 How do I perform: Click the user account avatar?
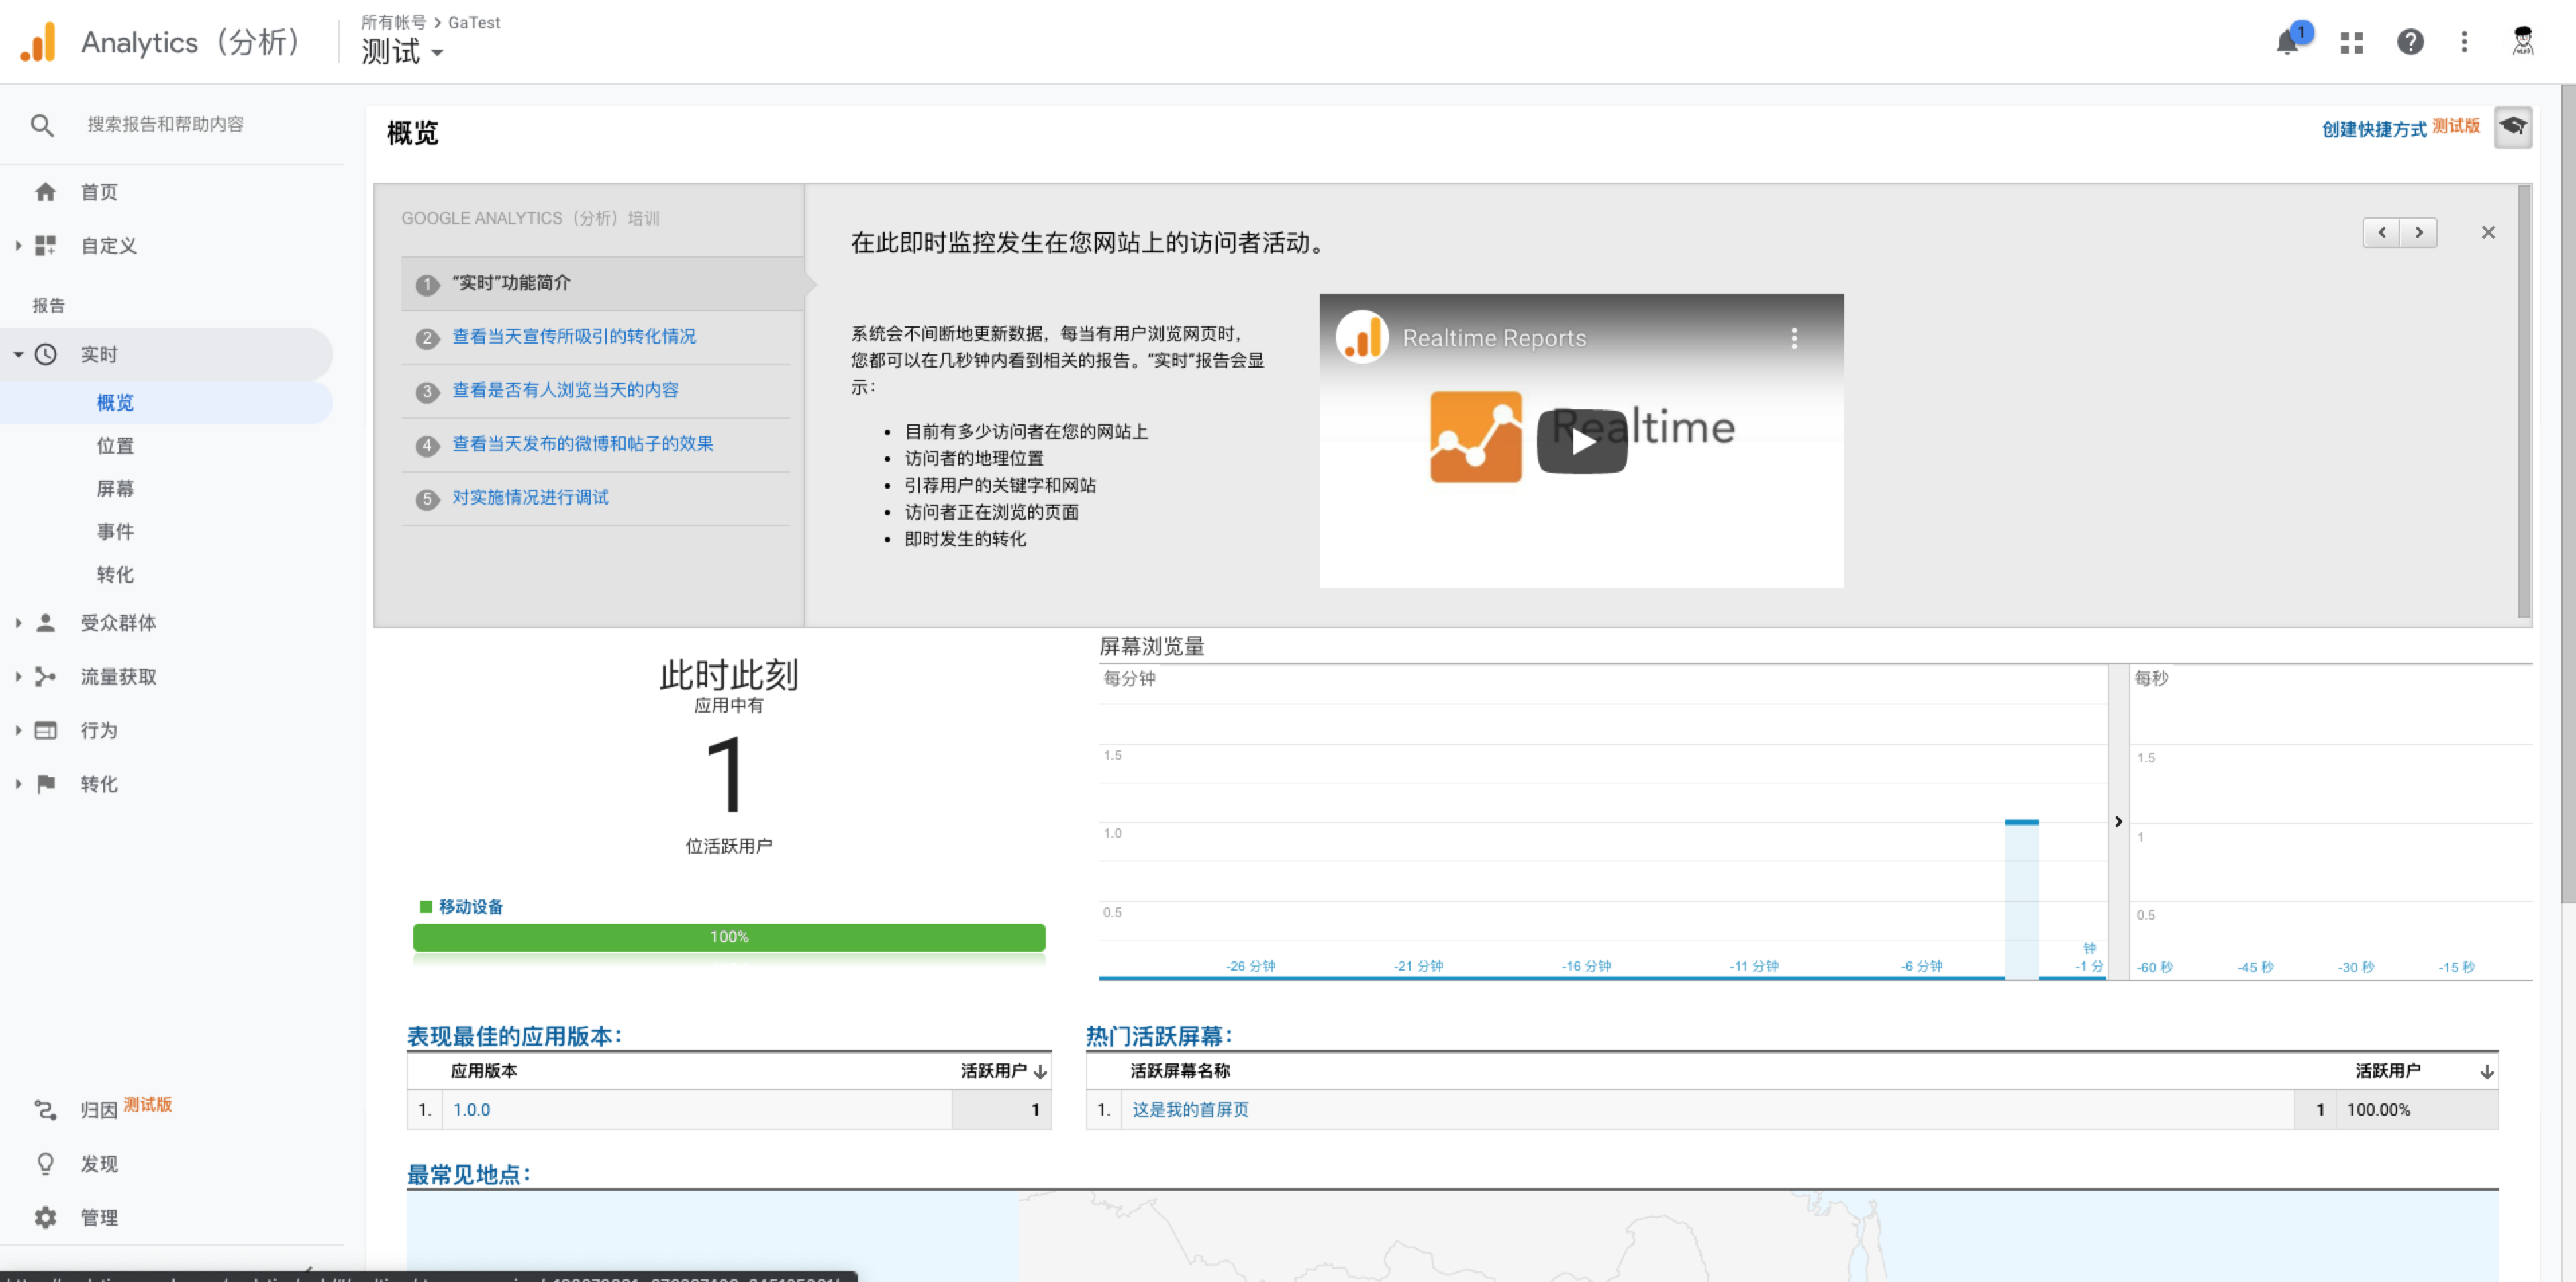click(2522, 42)
